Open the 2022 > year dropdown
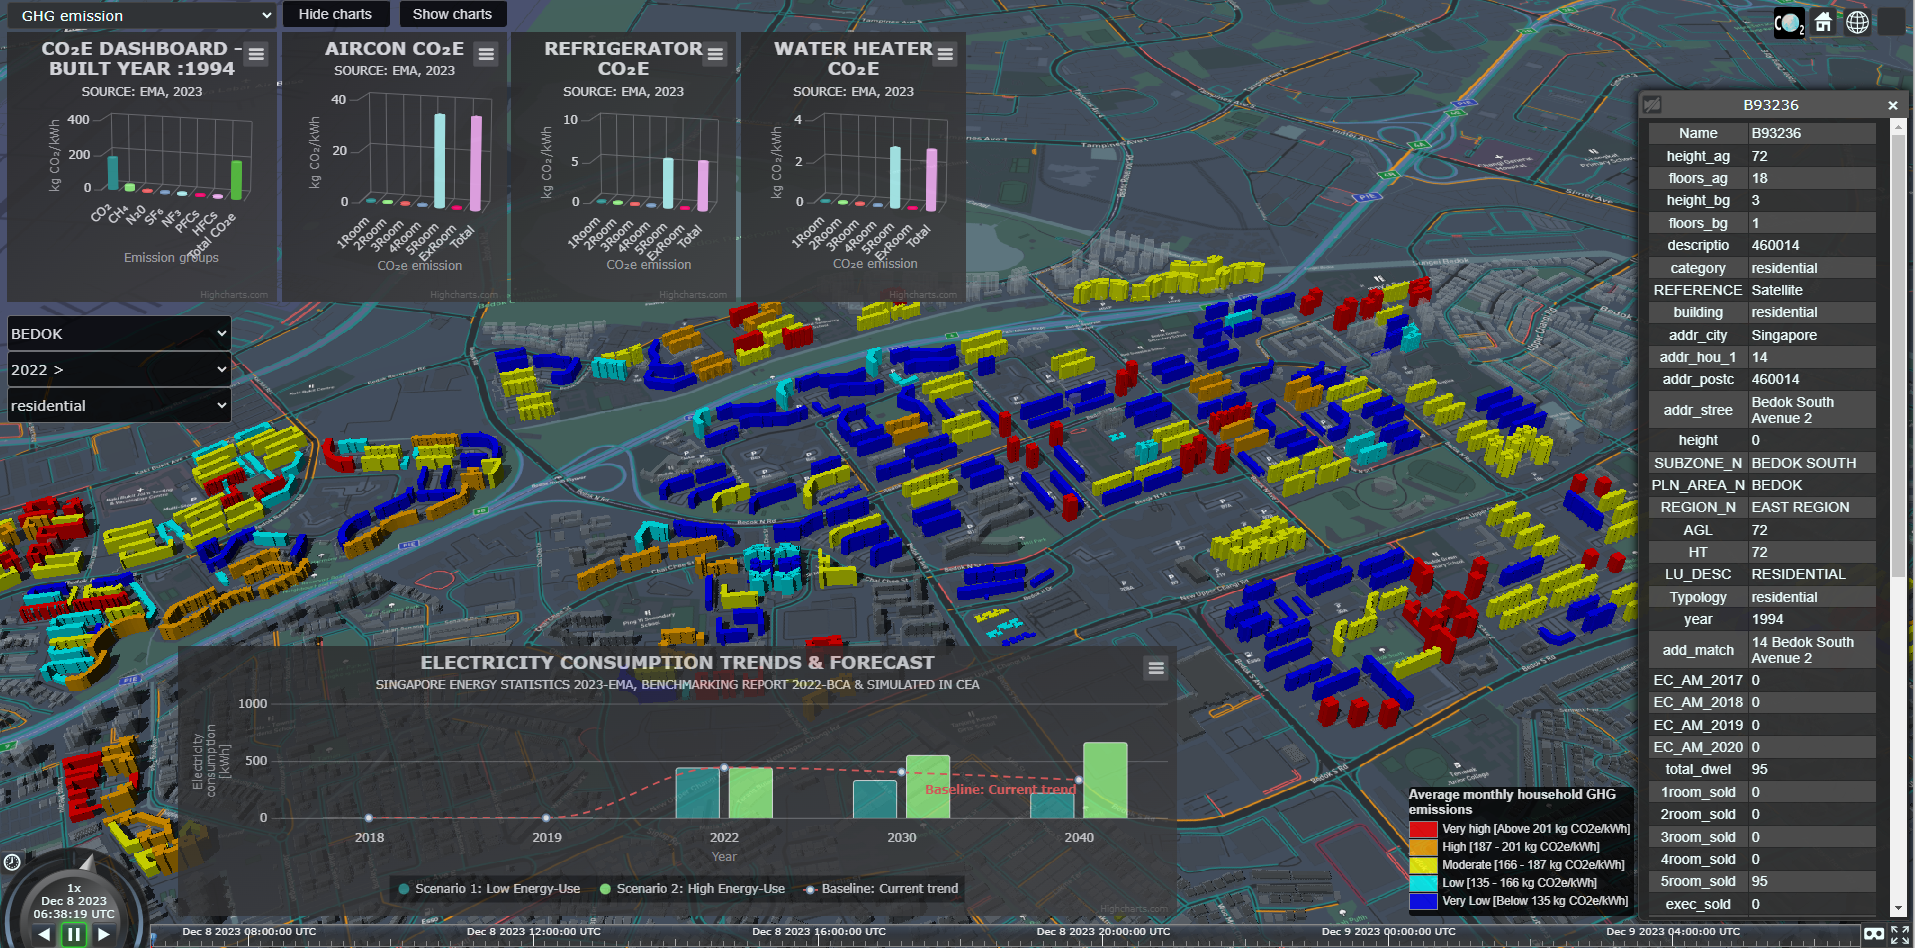 click(x=119, y=370)
